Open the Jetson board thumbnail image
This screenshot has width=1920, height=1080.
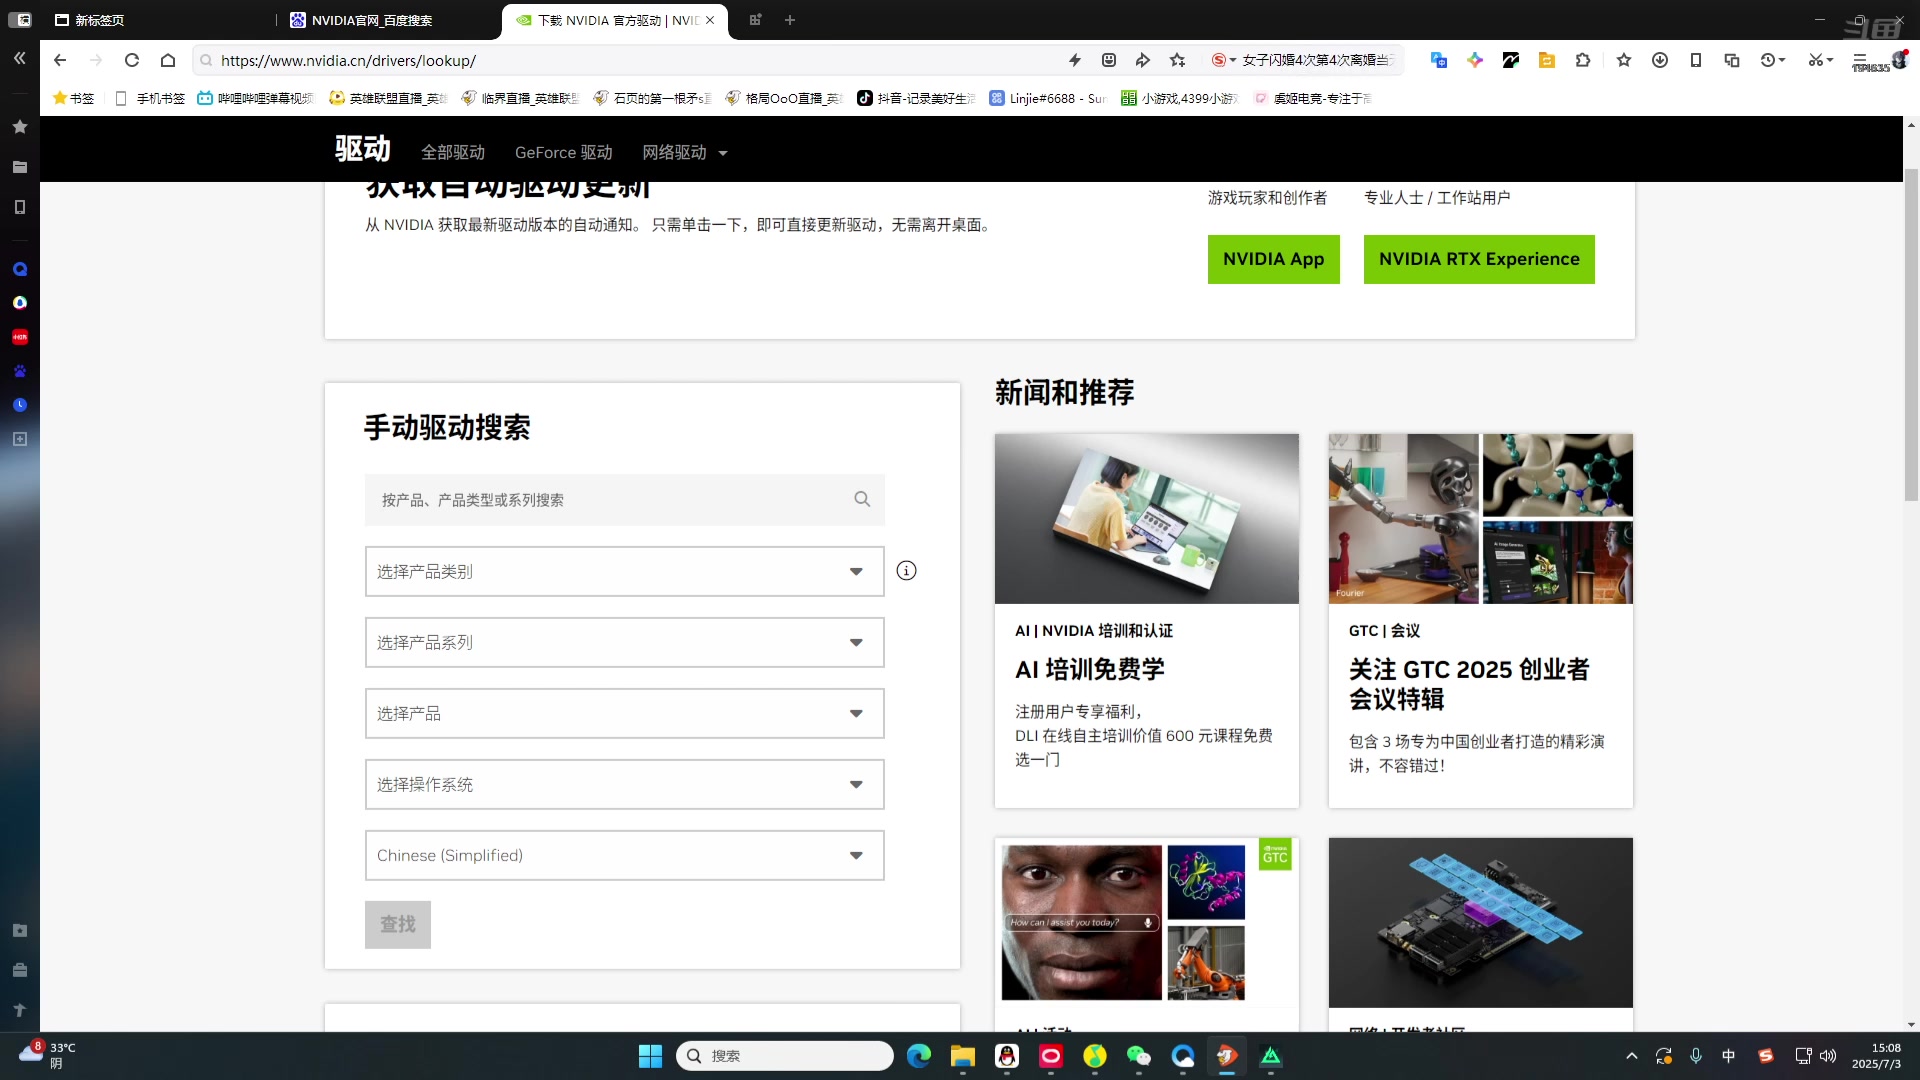coord(1480,922)
